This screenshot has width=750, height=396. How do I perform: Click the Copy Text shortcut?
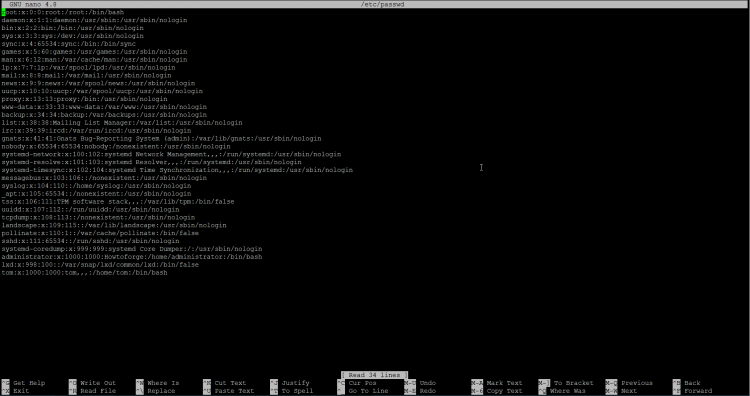click(496, 391)
